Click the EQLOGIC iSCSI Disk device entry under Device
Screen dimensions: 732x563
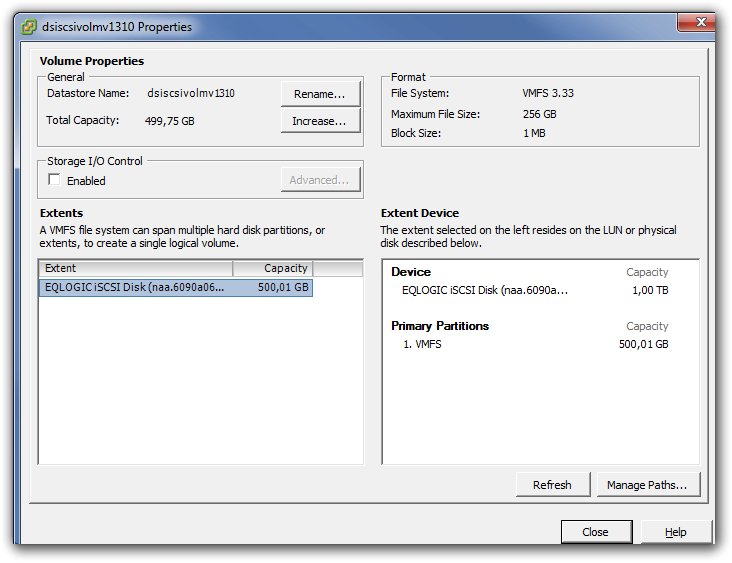click(x=484, y=290)
